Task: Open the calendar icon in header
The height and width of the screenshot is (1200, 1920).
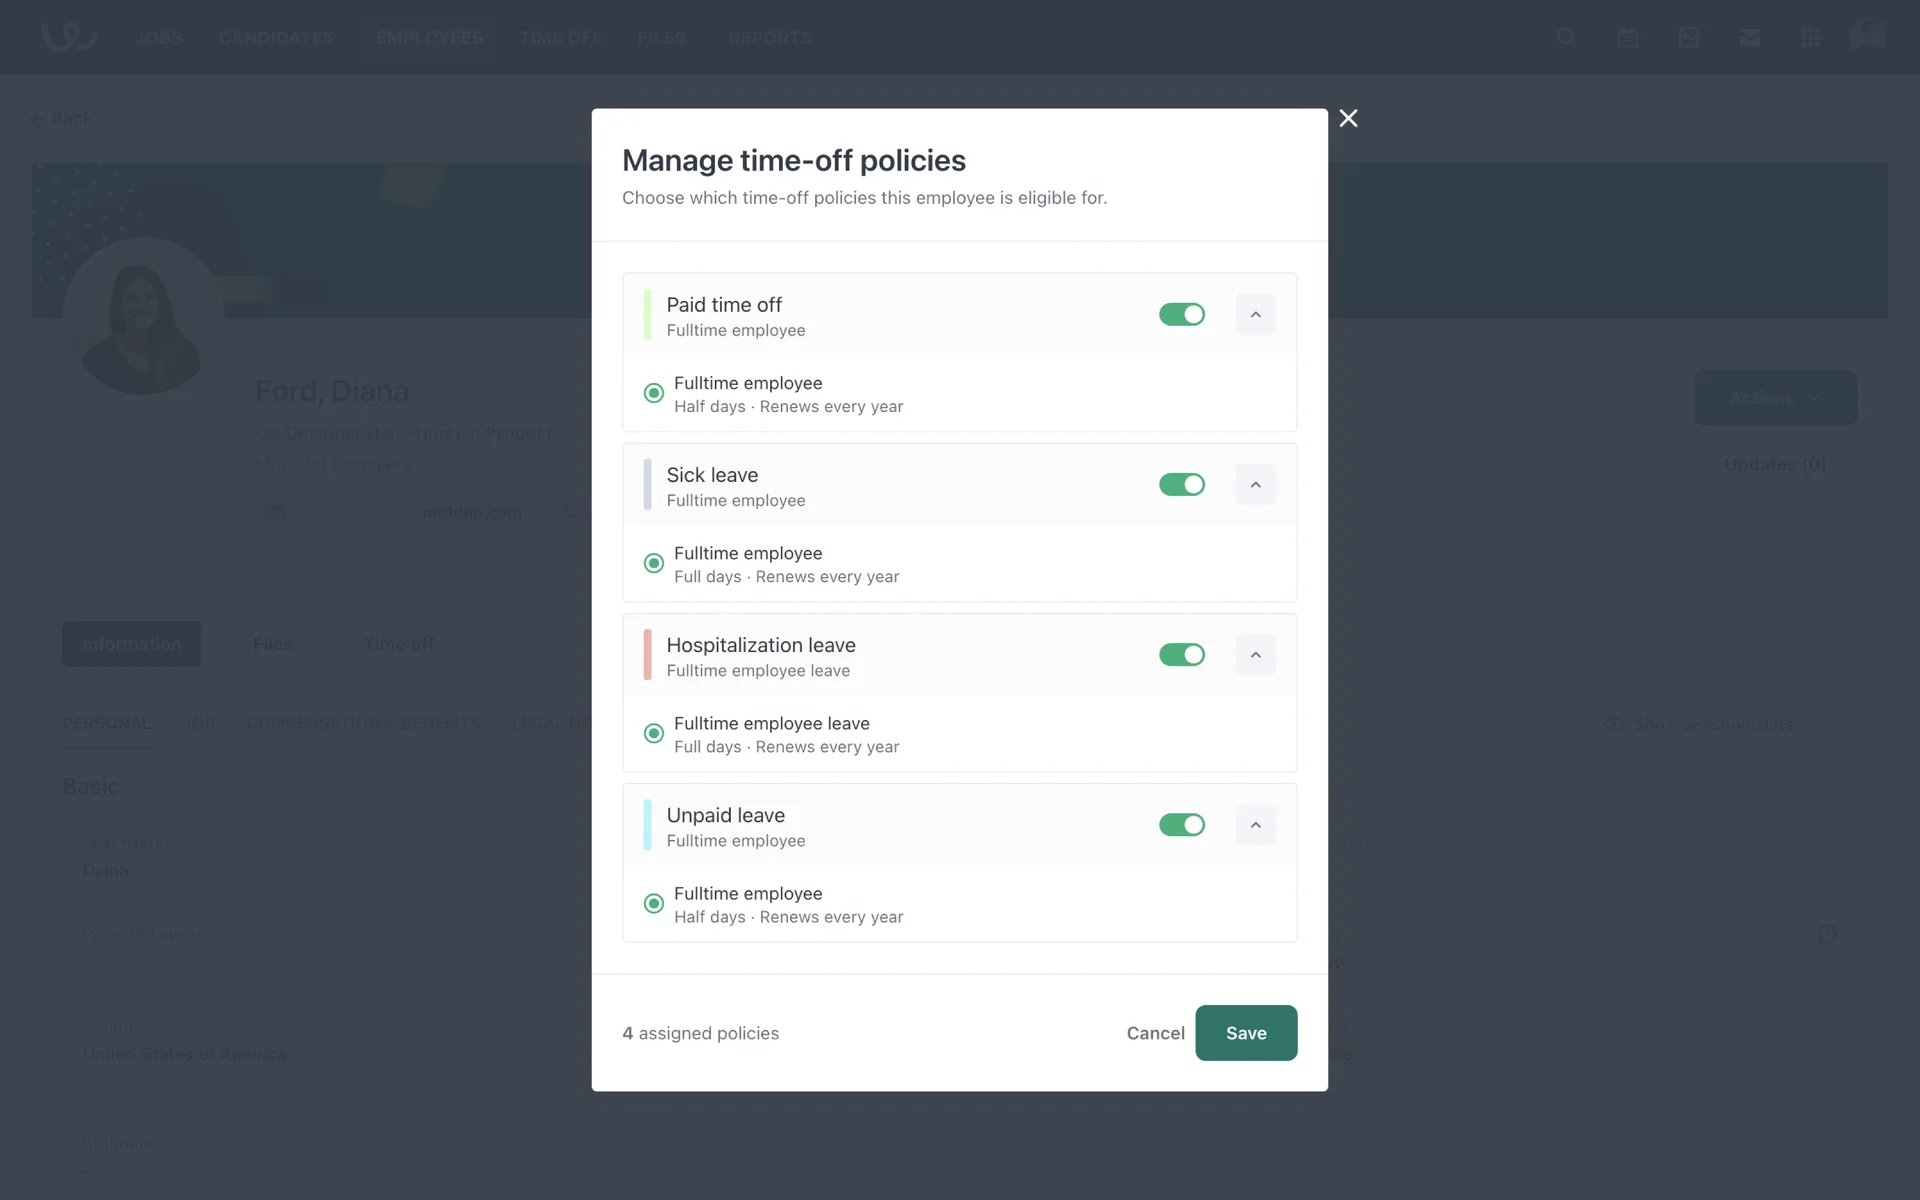Action: tap(1627, 38)
